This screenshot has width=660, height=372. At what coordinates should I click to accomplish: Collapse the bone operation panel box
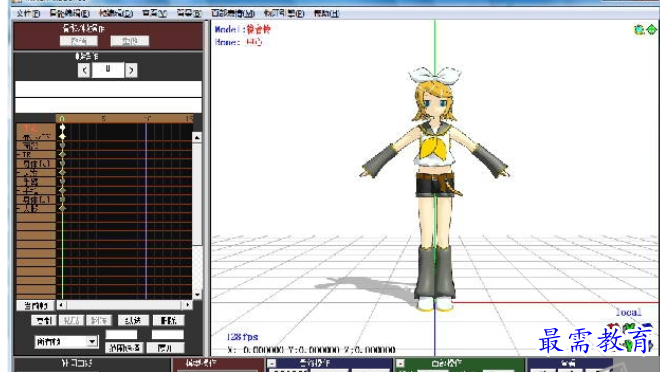tap(272, 363)
